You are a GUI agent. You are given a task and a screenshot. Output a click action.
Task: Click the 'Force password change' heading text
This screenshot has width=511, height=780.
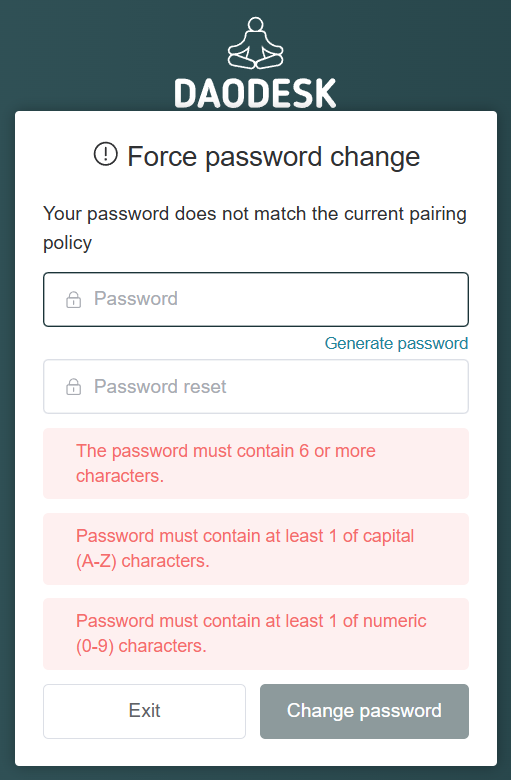(x=274, y=157)
